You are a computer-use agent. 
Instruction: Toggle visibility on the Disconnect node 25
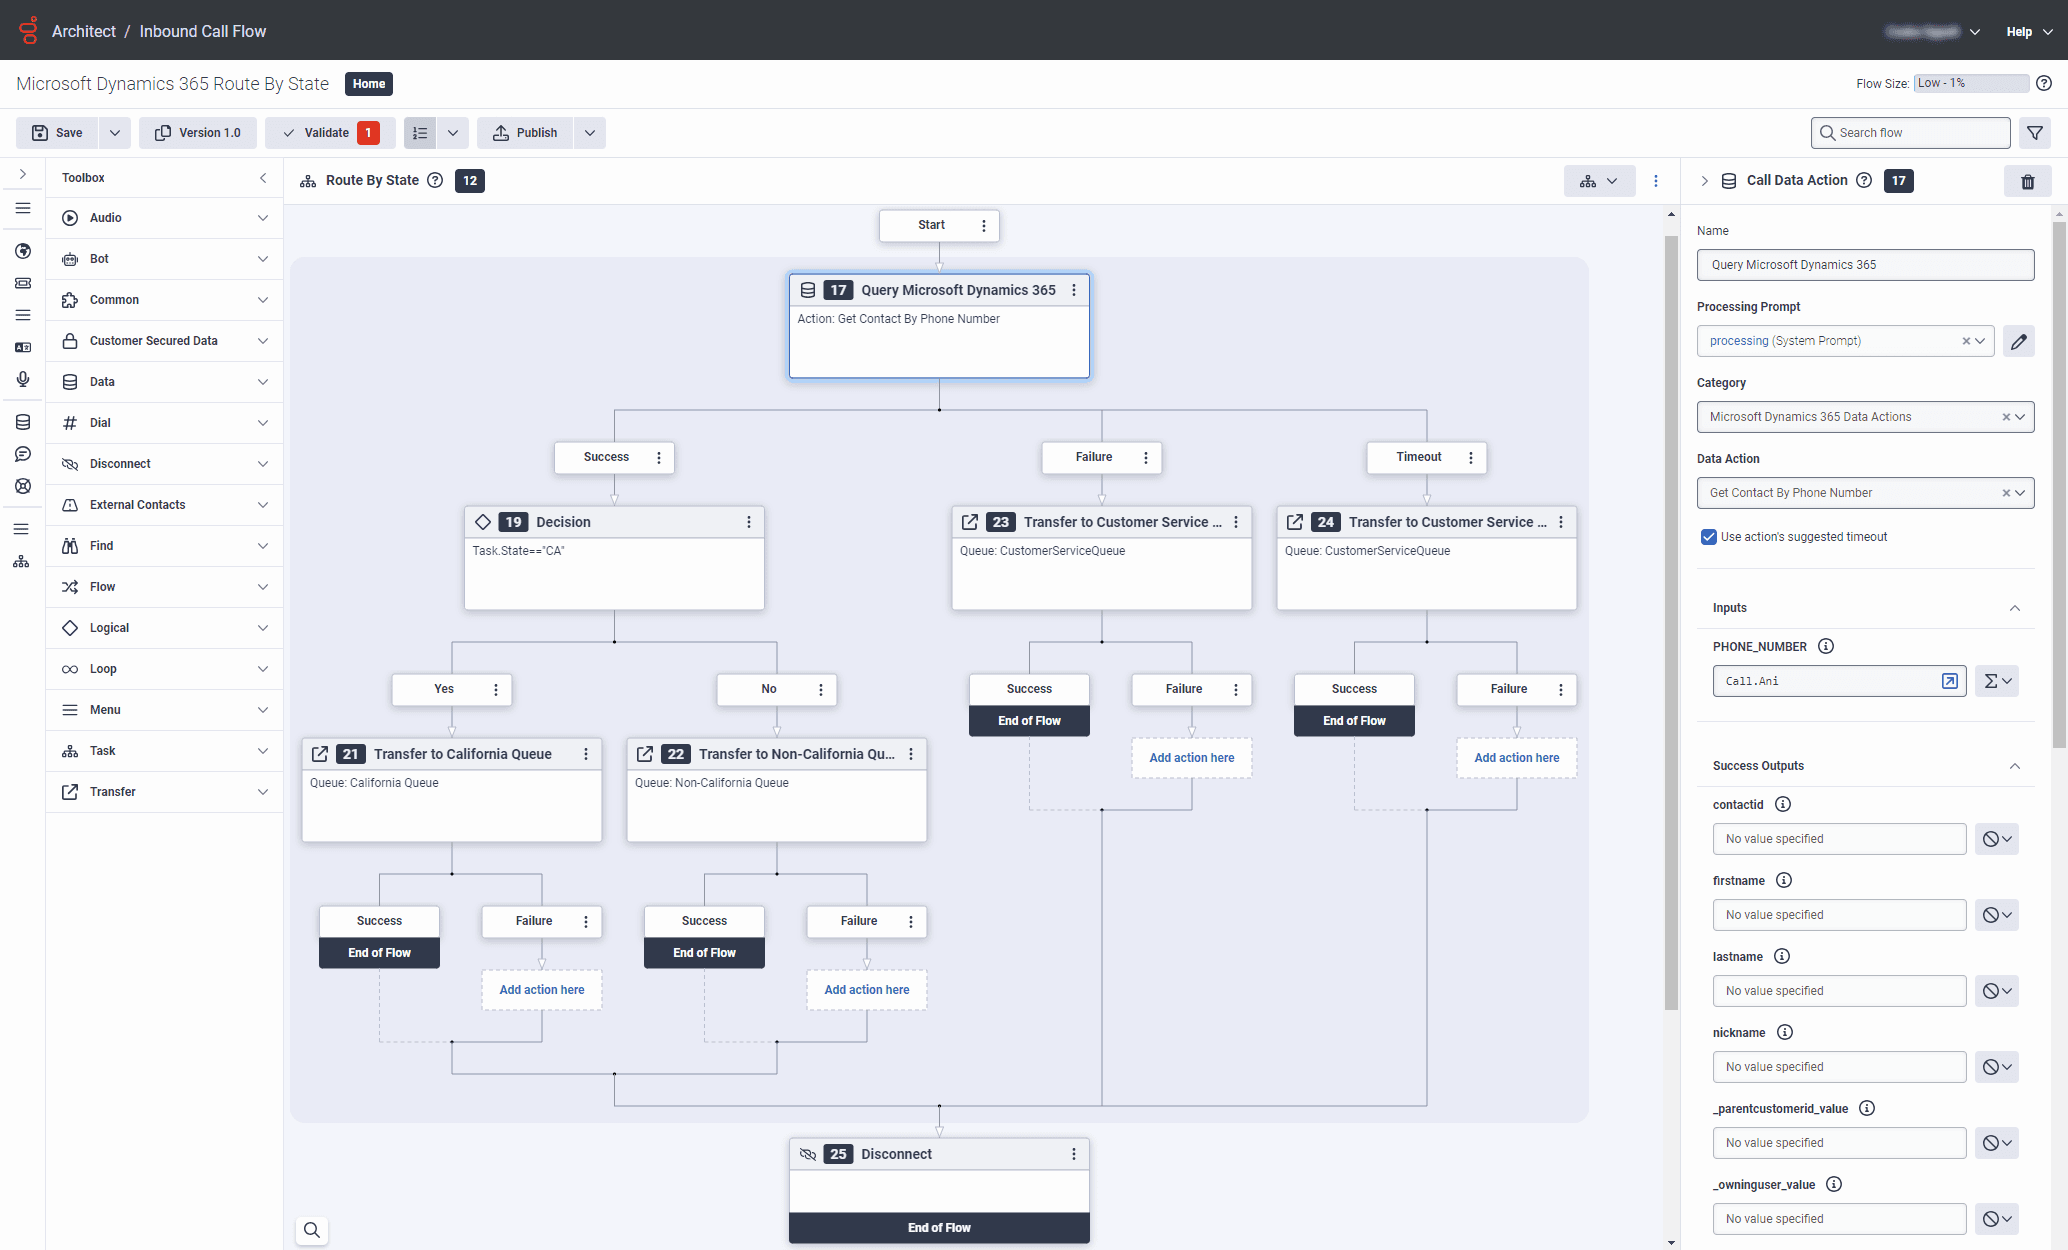pyautogui.click(x=807, y=1153)
